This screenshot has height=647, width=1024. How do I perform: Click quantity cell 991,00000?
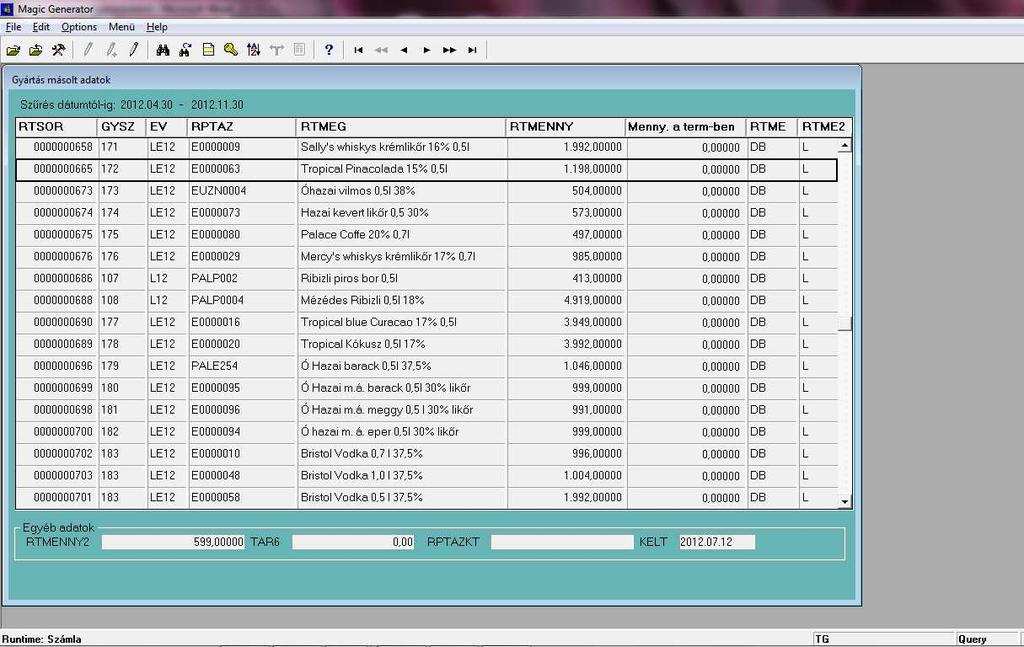[566, 410]
